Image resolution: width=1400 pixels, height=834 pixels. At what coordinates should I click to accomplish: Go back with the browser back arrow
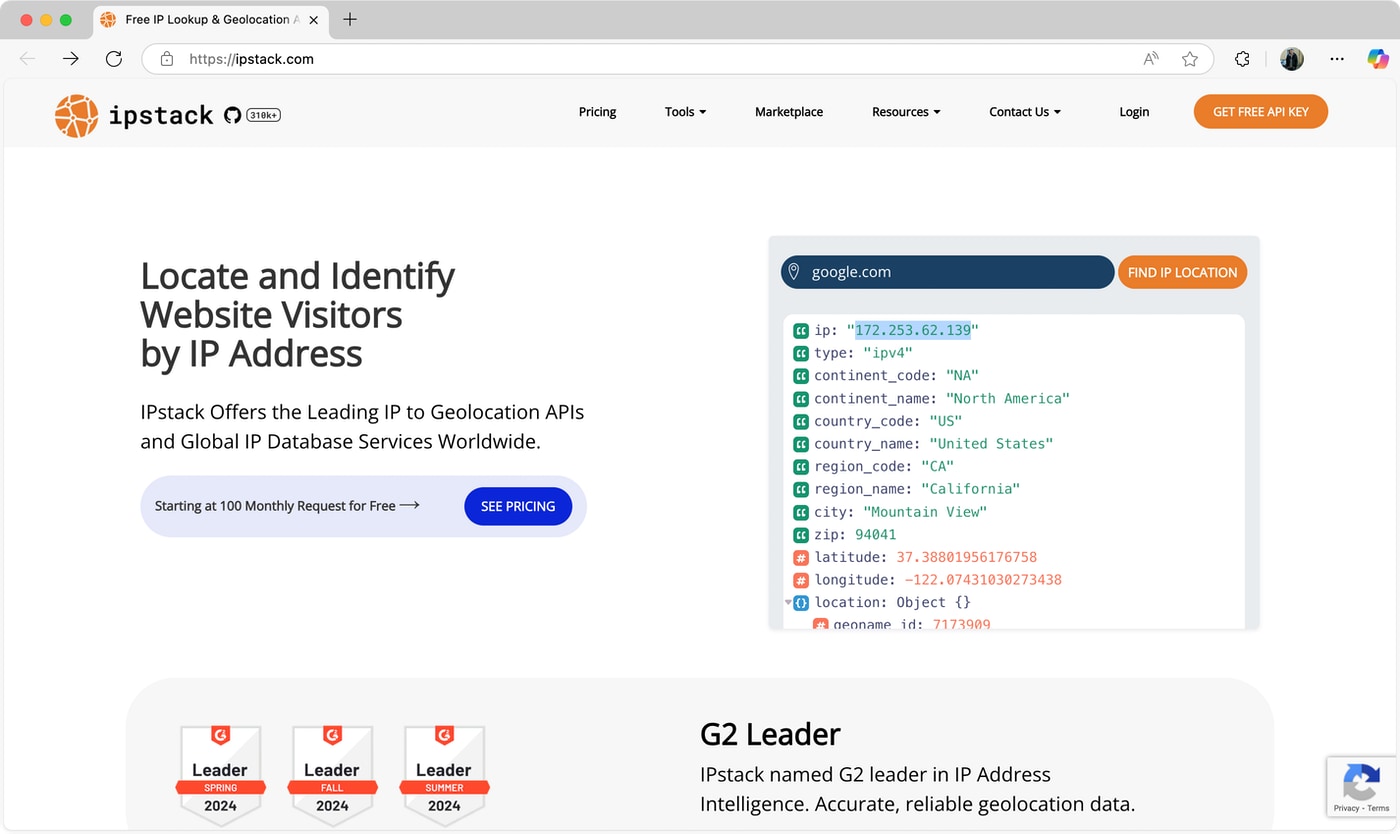click(x=27, y=59)
